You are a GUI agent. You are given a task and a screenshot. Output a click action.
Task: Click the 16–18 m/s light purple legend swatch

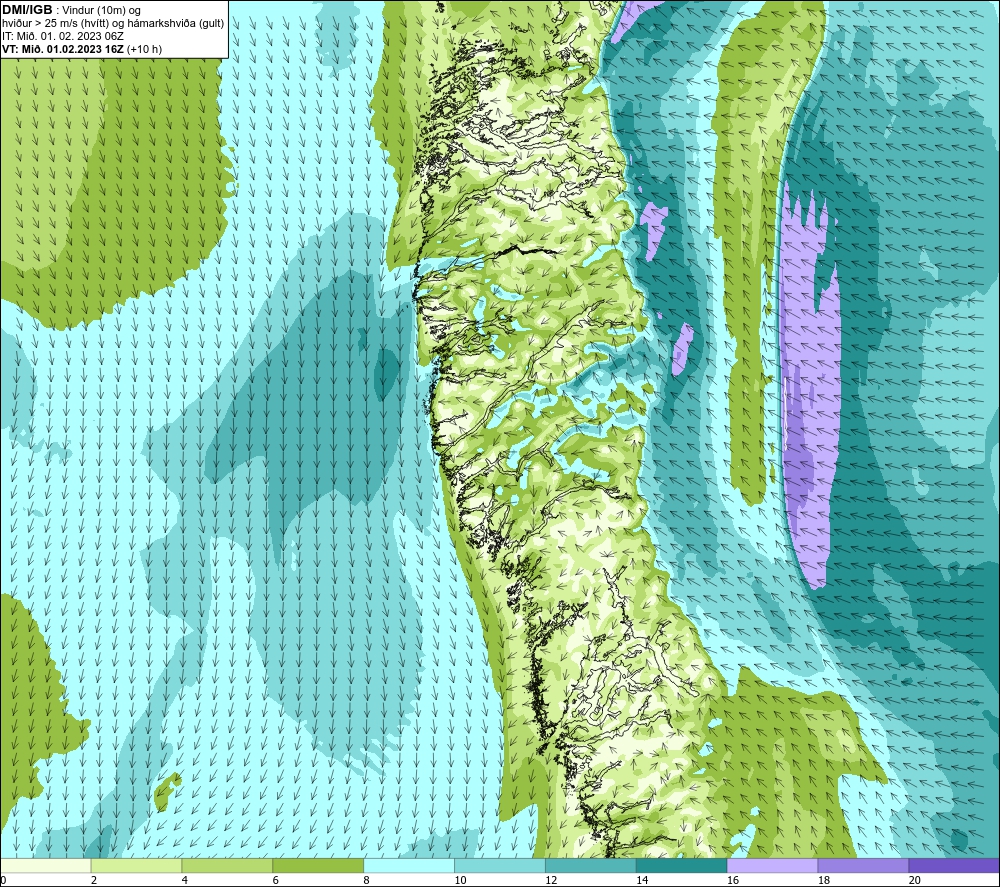772,866
